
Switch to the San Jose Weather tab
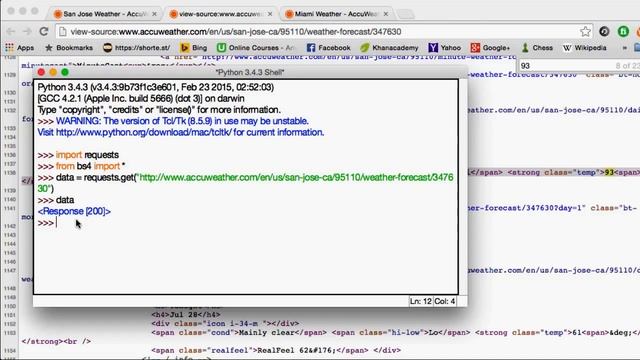point(105,14)
